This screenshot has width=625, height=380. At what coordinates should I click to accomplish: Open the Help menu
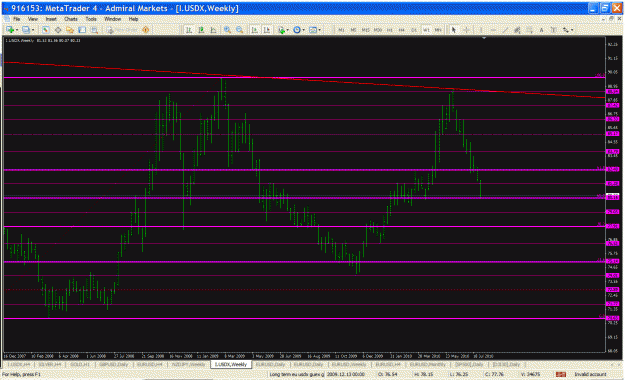point(133,19)
